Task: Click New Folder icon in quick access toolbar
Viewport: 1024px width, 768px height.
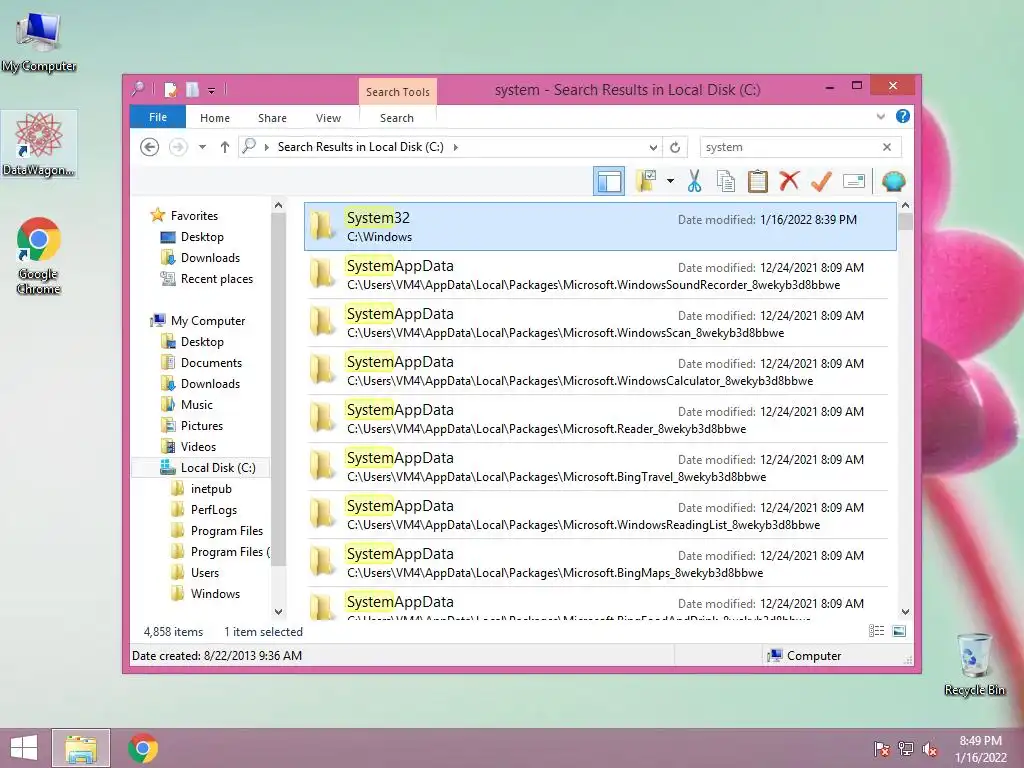Action: coord(192,89)
